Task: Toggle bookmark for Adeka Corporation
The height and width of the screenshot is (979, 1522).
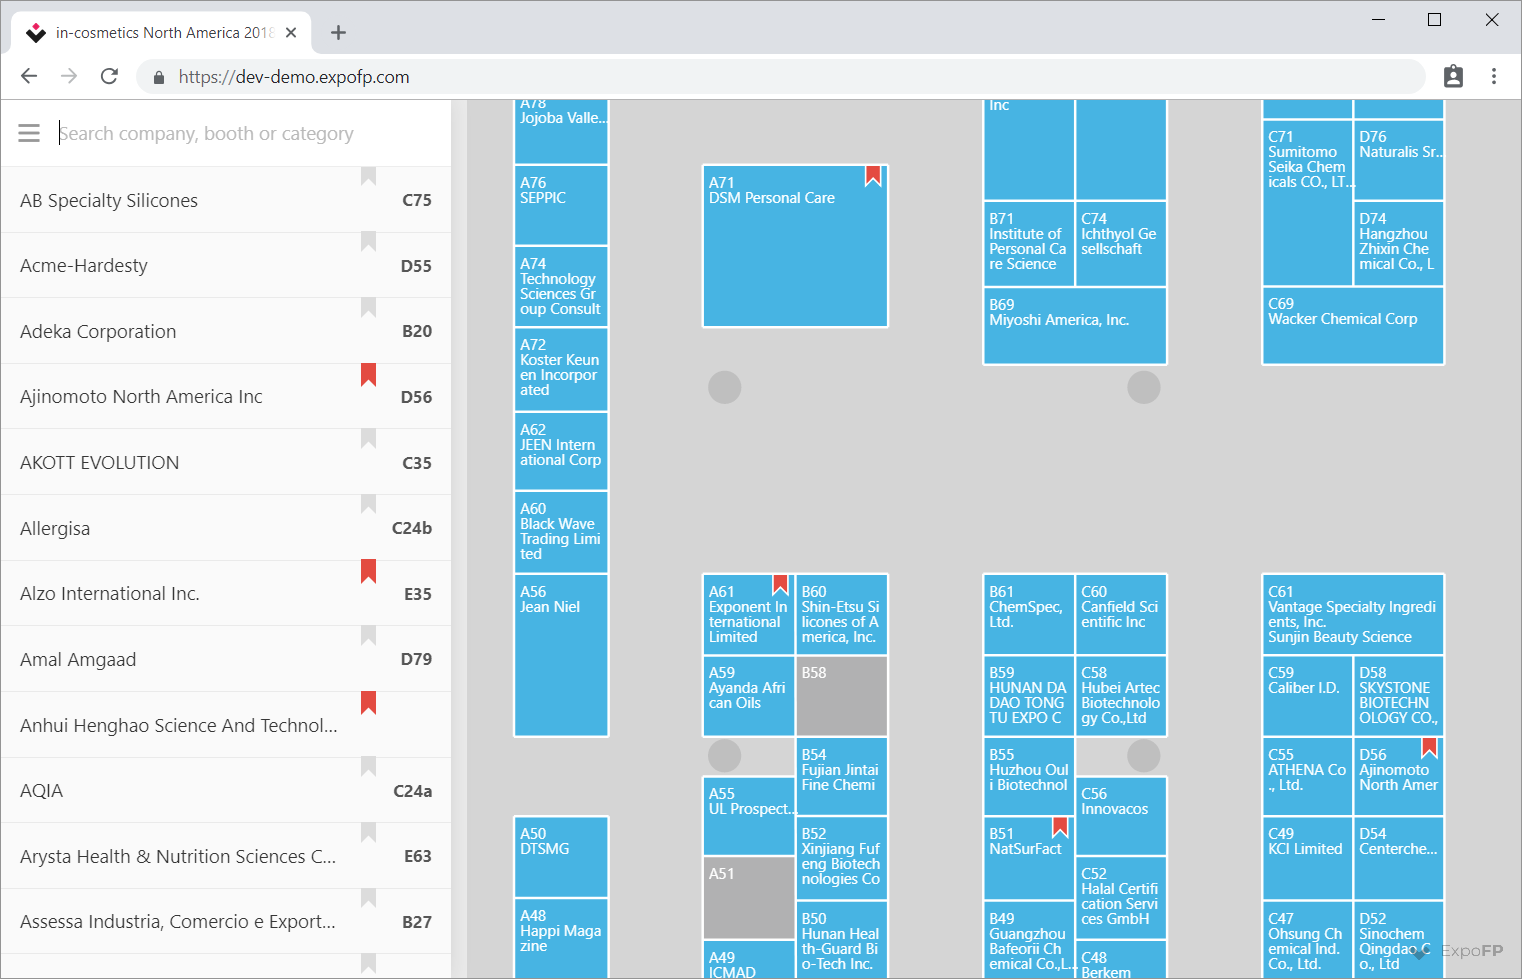Action: (x=368, y=308)
